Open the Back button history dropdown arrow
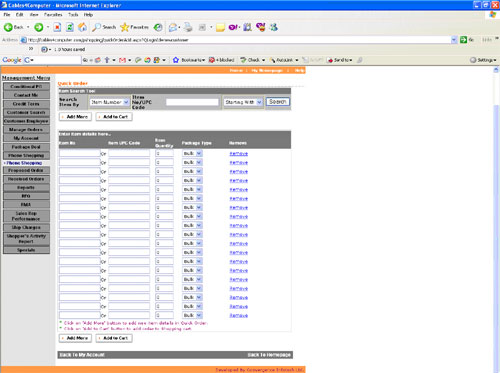The height and width of the screenshot is (373, 500). pyautogui.click(x=28, y=27)
